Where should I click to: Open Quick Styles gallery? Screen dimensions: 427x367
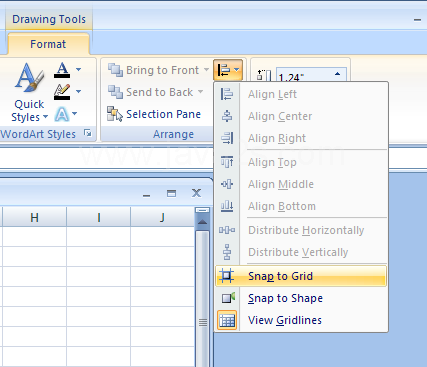(x=30, y=92)
